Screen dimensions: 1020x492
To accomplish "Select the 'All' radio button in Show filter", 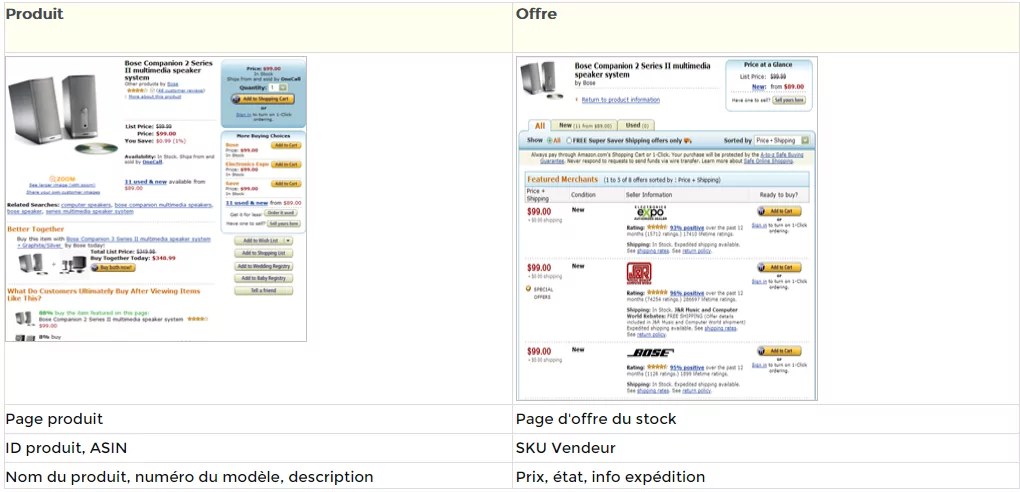I will (x=548, y=141).
